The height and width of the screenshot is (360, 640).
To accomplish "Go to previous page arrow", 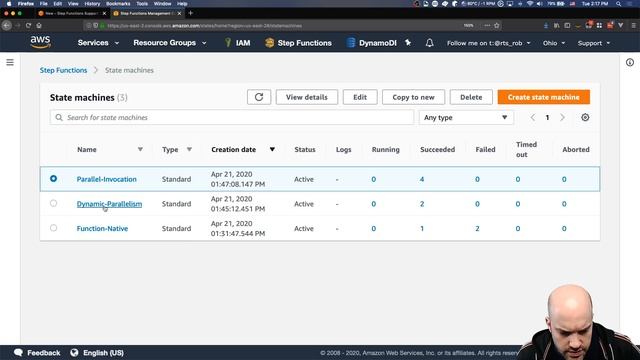I will [533, 118].
